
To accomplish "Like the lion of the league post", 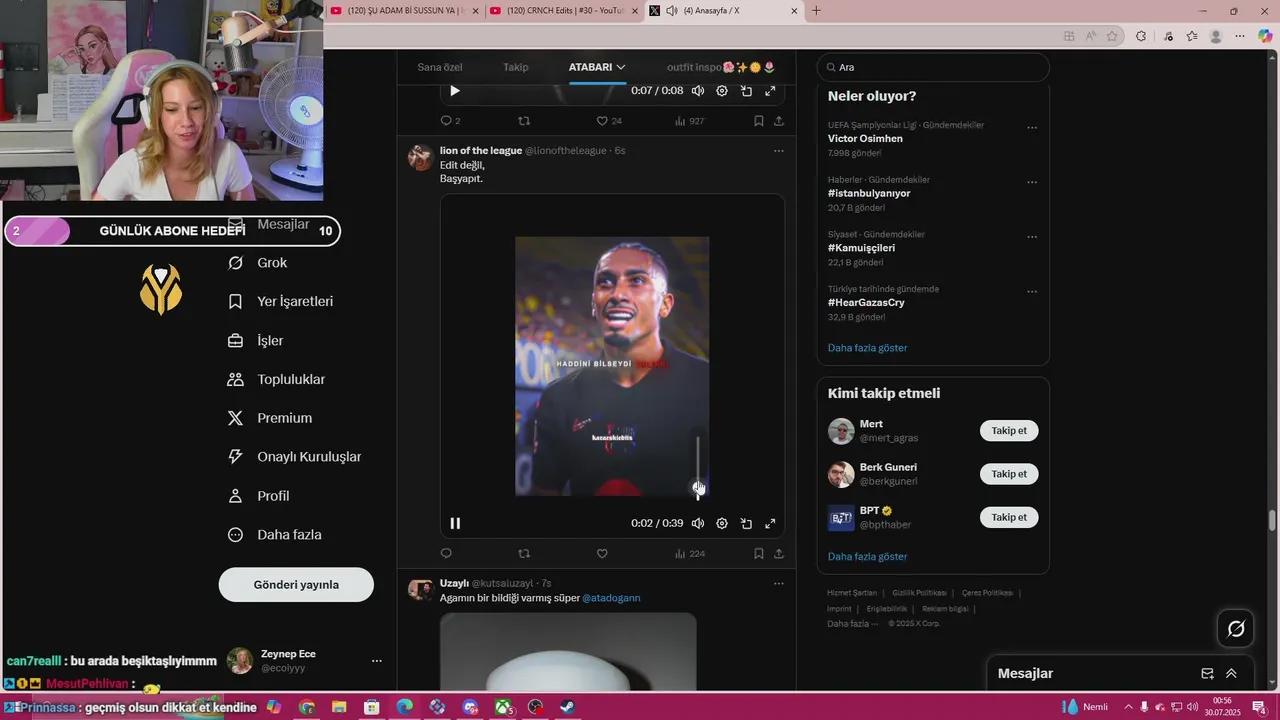I will point(602,553).
